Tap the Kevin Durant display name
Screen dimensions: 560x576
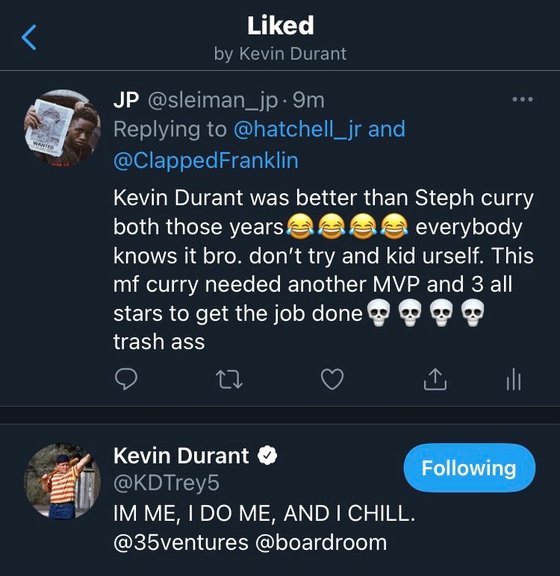181,456
